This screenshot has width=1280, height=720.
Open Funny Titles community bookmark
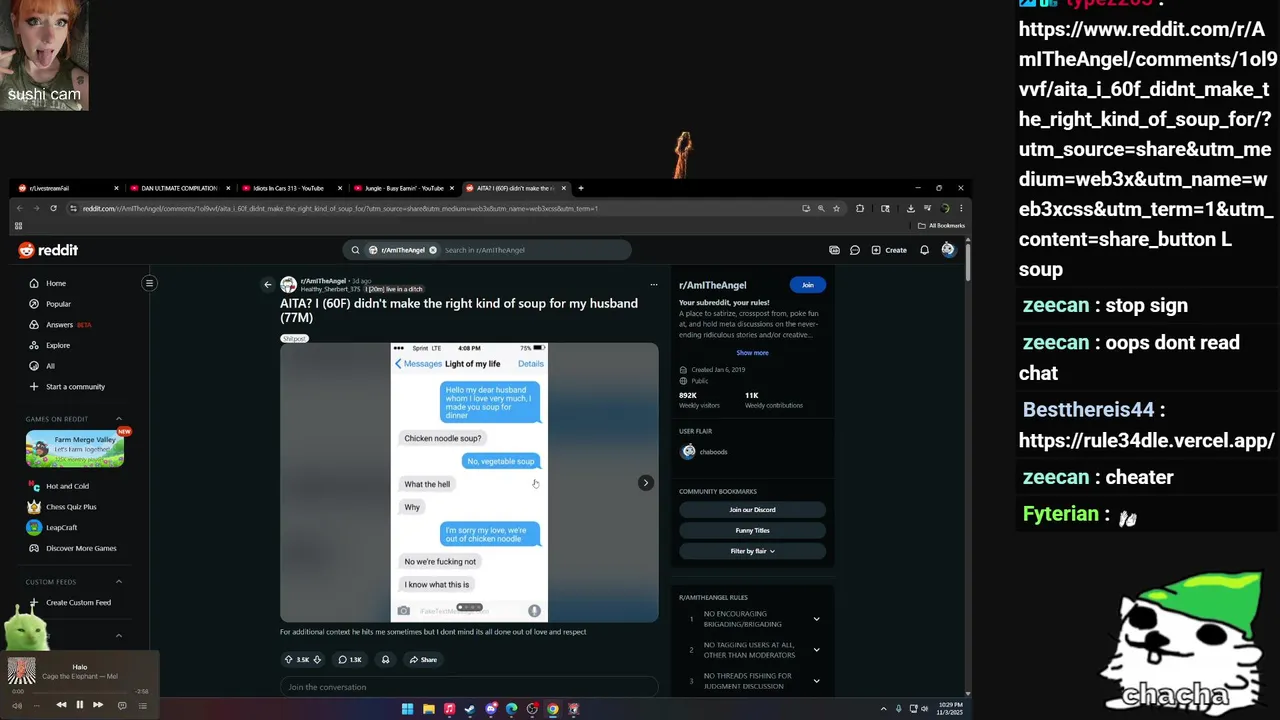752,531
